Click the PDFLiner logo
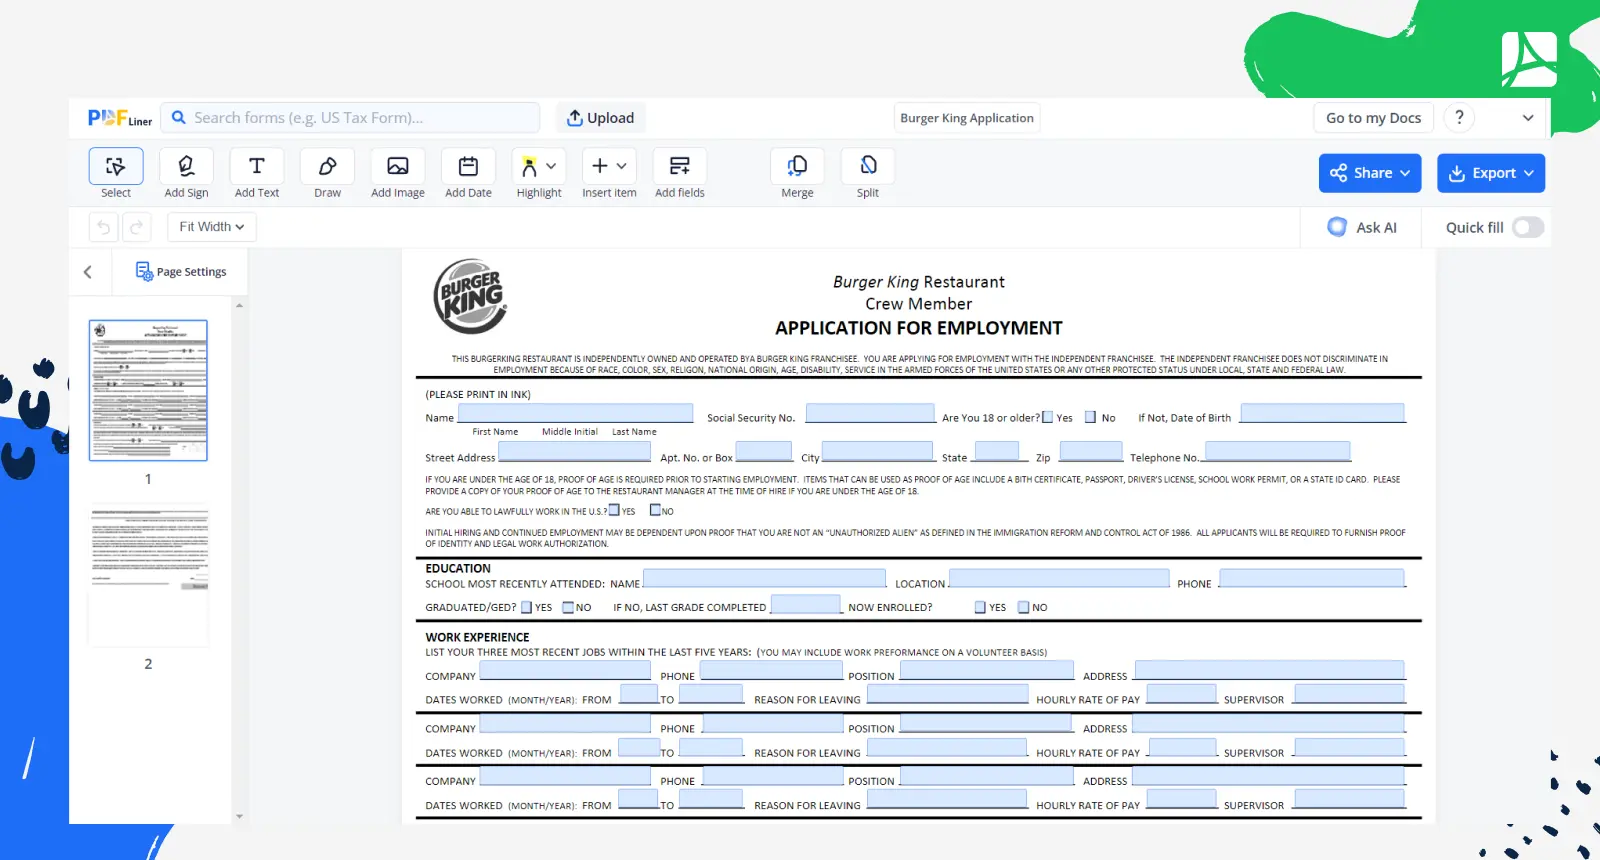1600x860 pixels. [119, 118]
